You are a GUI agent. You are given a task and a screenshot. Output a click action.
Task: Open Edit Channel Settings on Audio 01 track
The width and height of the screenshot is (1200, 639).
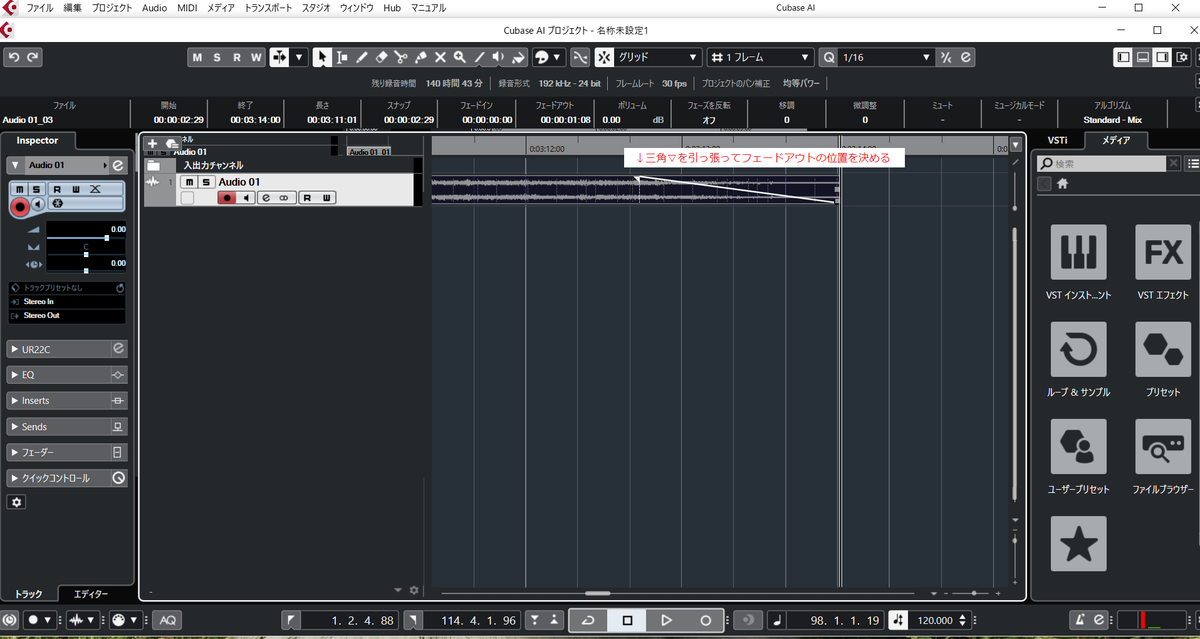click(x=266, y=198)
